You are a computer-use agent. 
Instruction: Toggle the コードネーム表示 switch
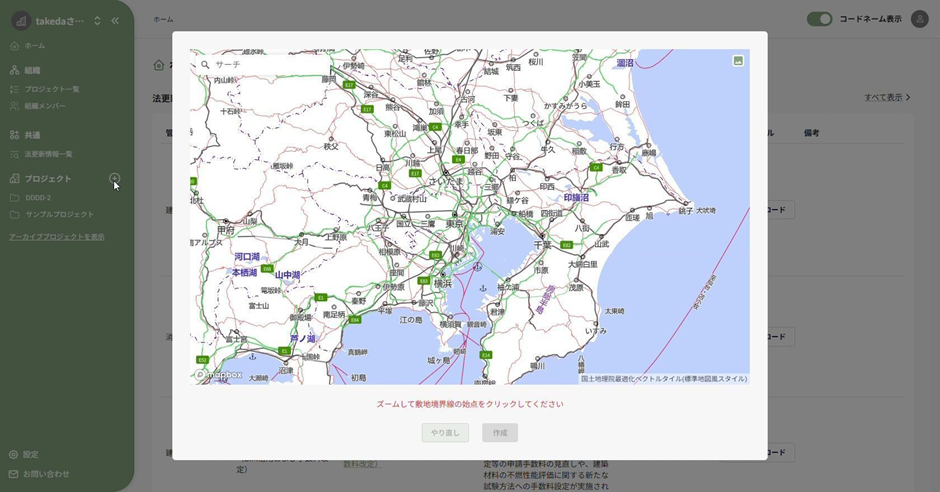819,19
